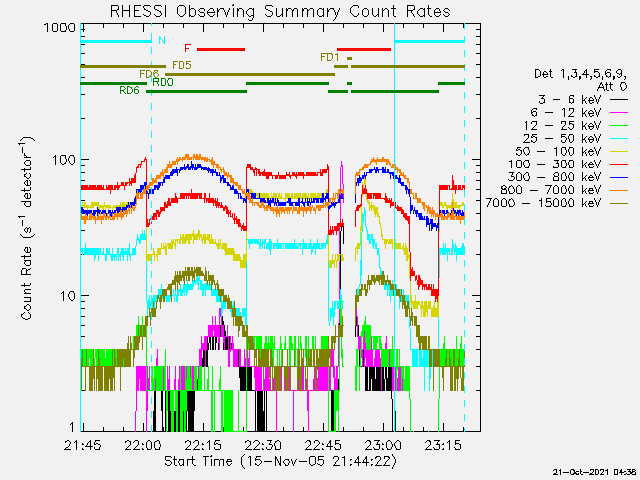640x480 pixels.
Task: Select the 12 - 25 keV legend label
Action: [x=562, y=125]
